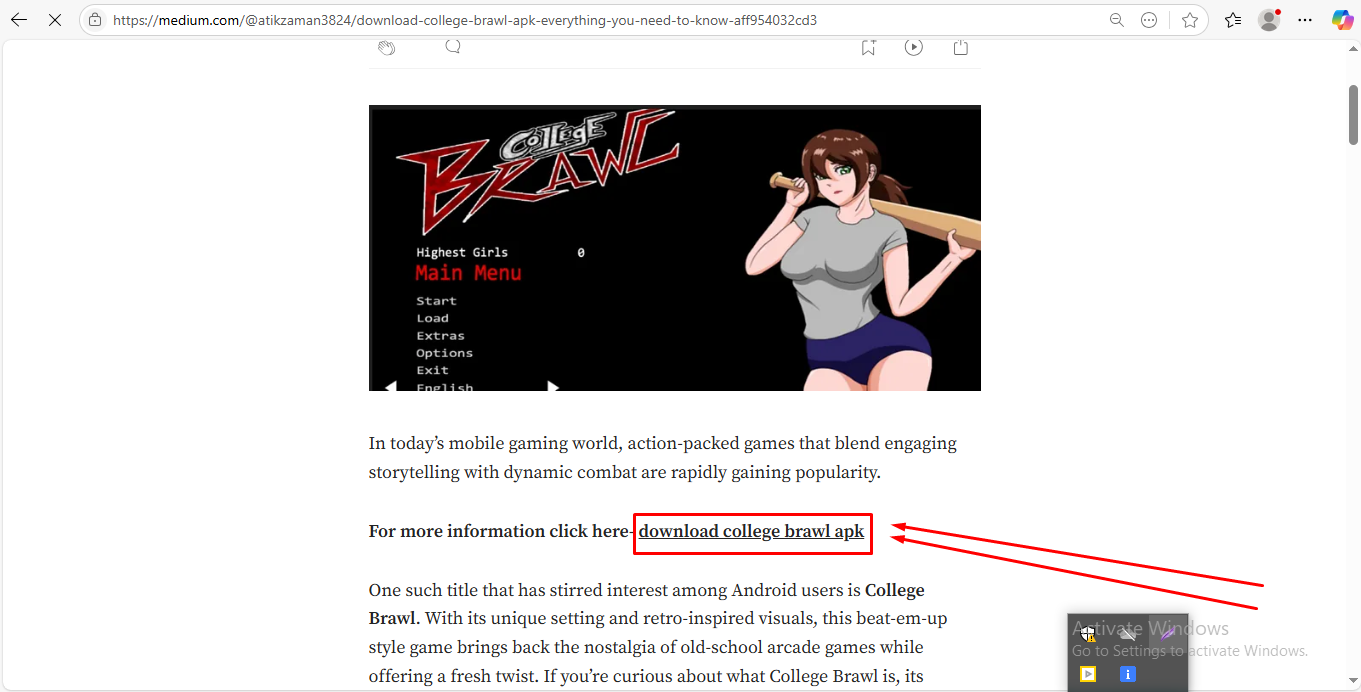The image size is (1361, 692).
Task: Click the text "For more information click here-"
Action: click(x=503, y=532)
